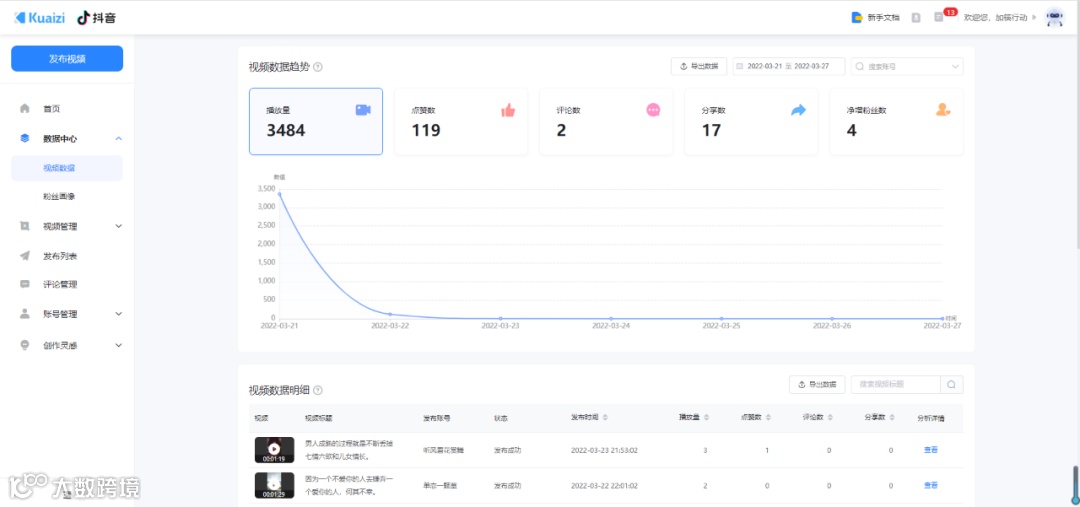
Task: Click the 2022-03-22 chart data point
Action: pos(390,315)
